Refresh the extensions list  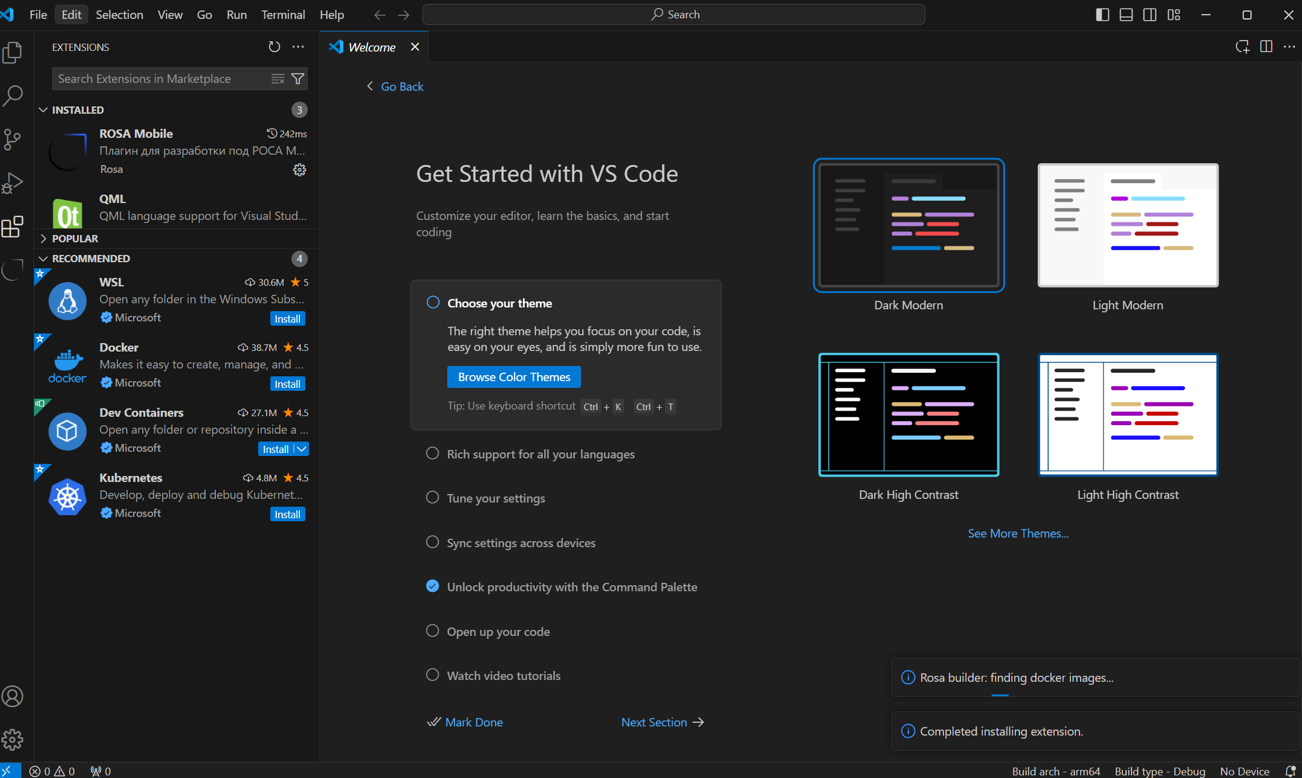click(x=274, y=47)
